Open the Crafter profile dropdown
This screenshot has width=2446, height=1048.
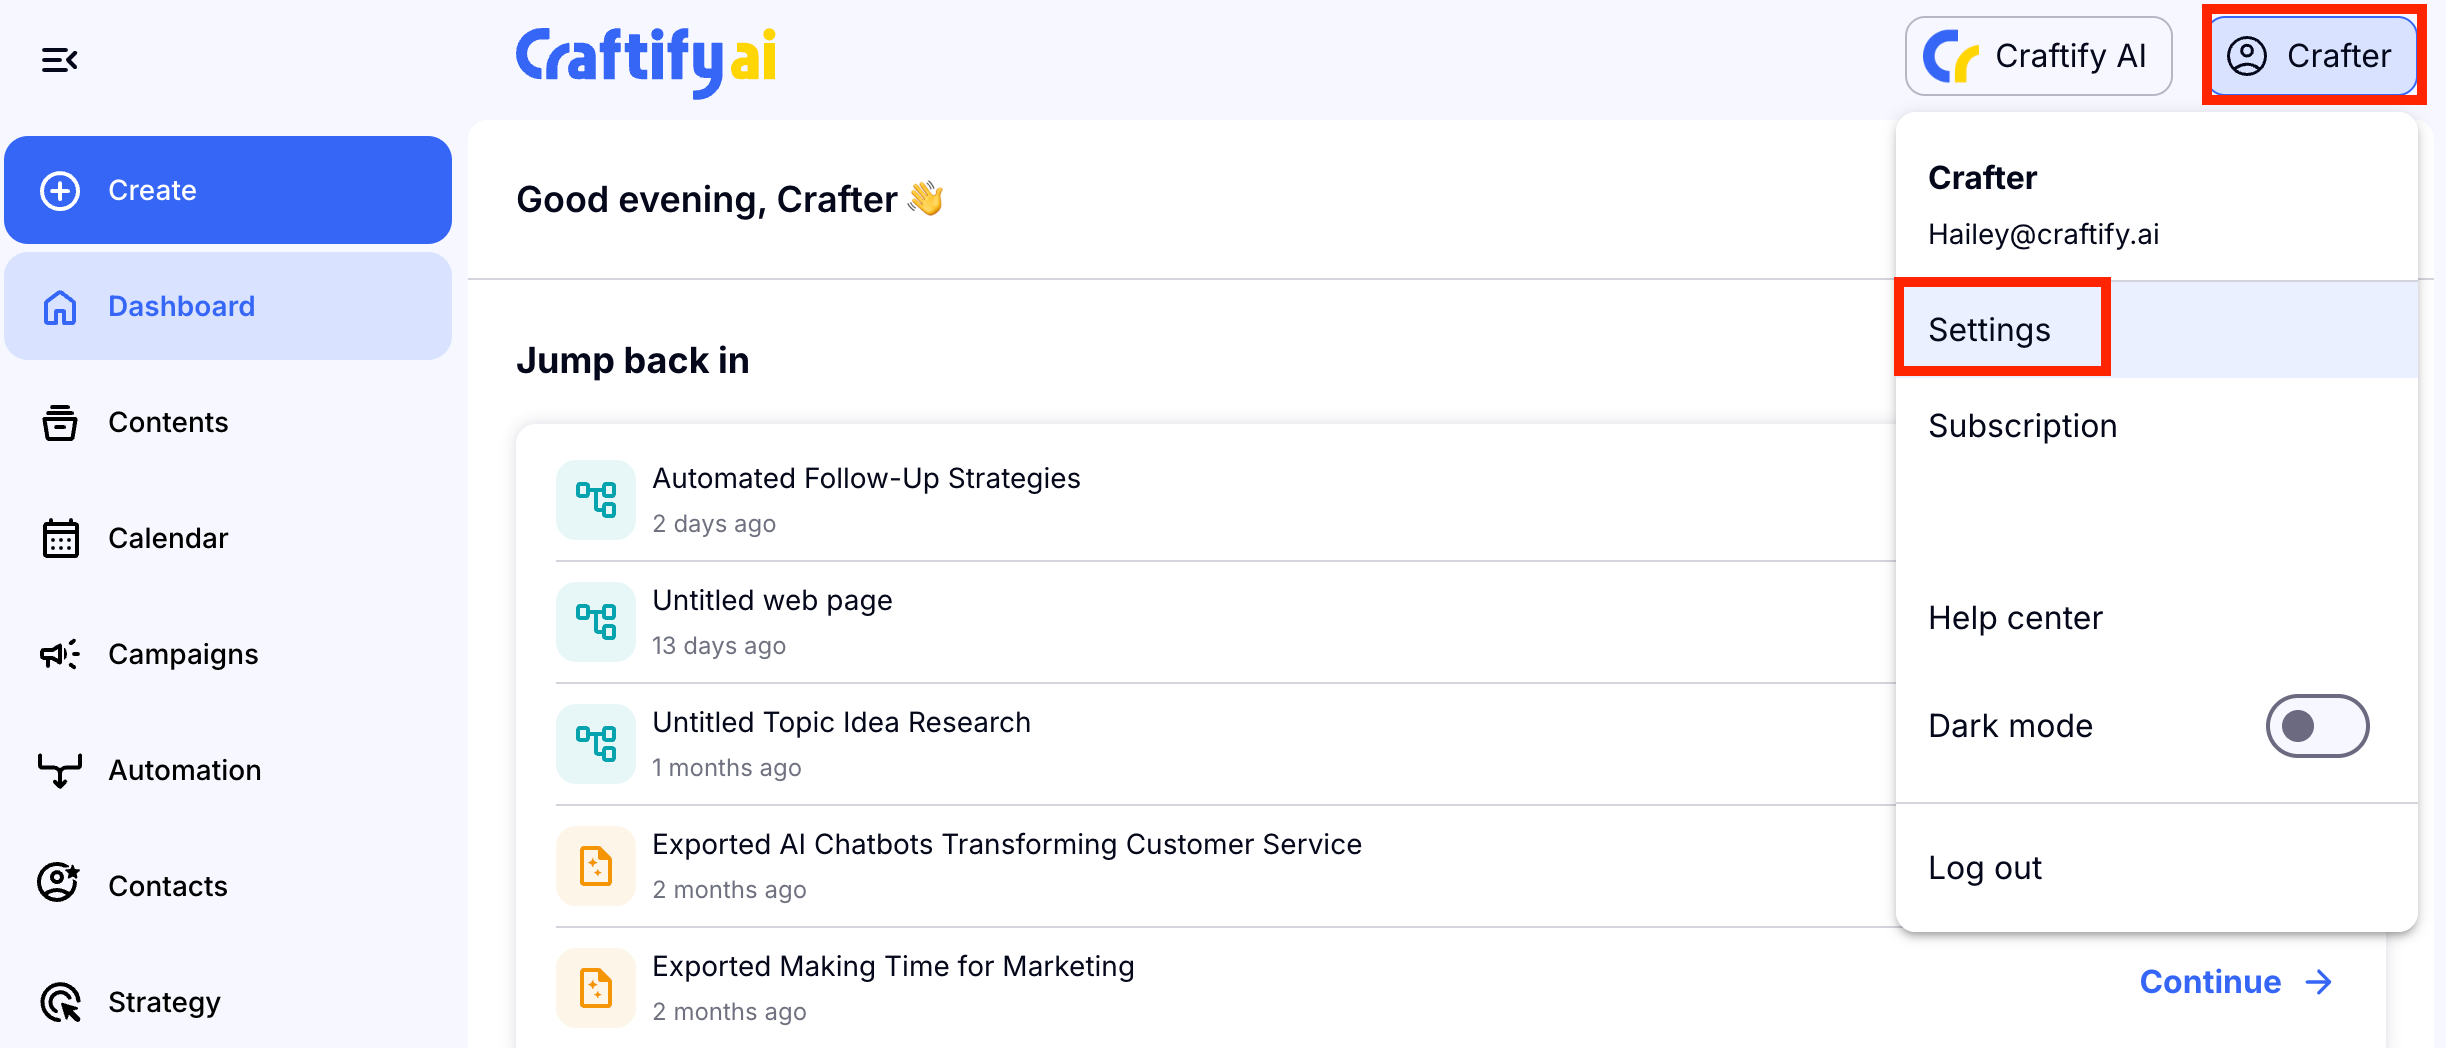pyautogui.click(x=2313, y=56)
